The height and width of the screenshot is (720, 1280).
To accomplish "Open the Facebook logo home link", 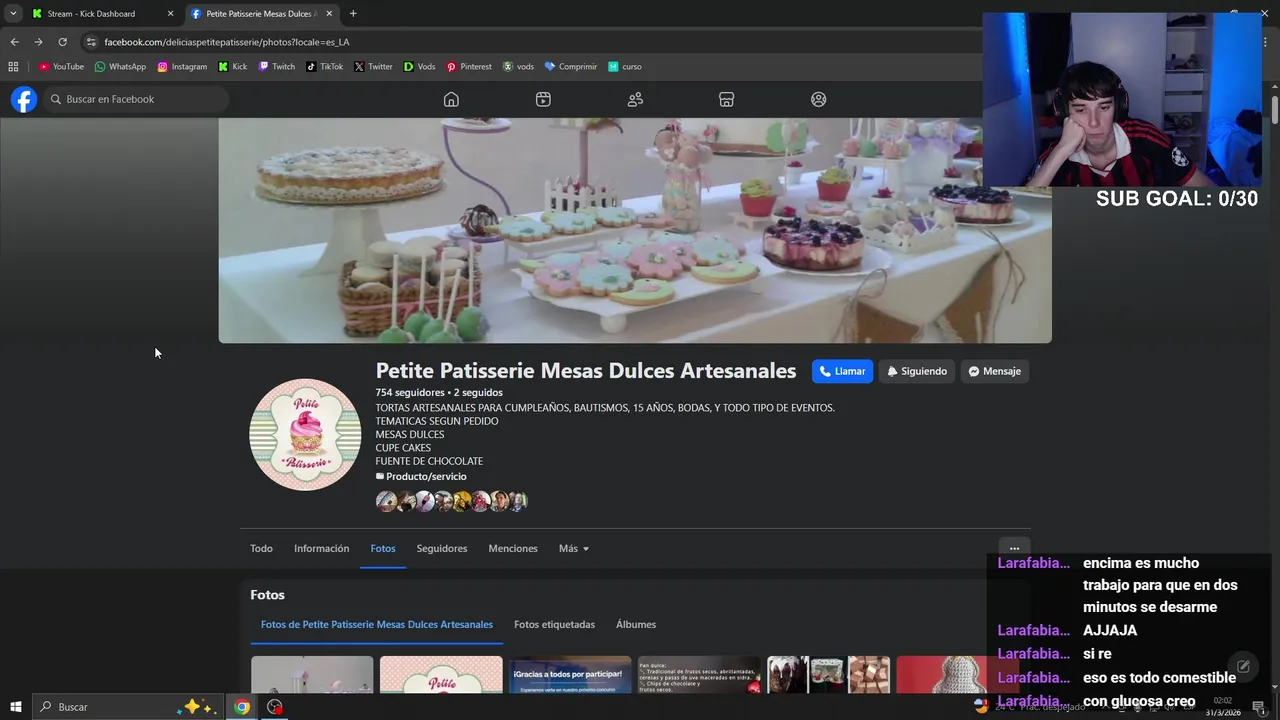I will (24, 99).
